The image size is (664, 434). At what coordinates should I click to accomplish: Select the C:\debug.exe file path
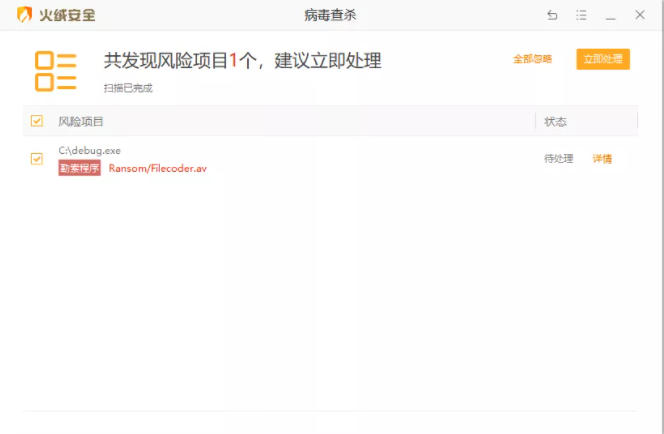[x=89, y=150]
